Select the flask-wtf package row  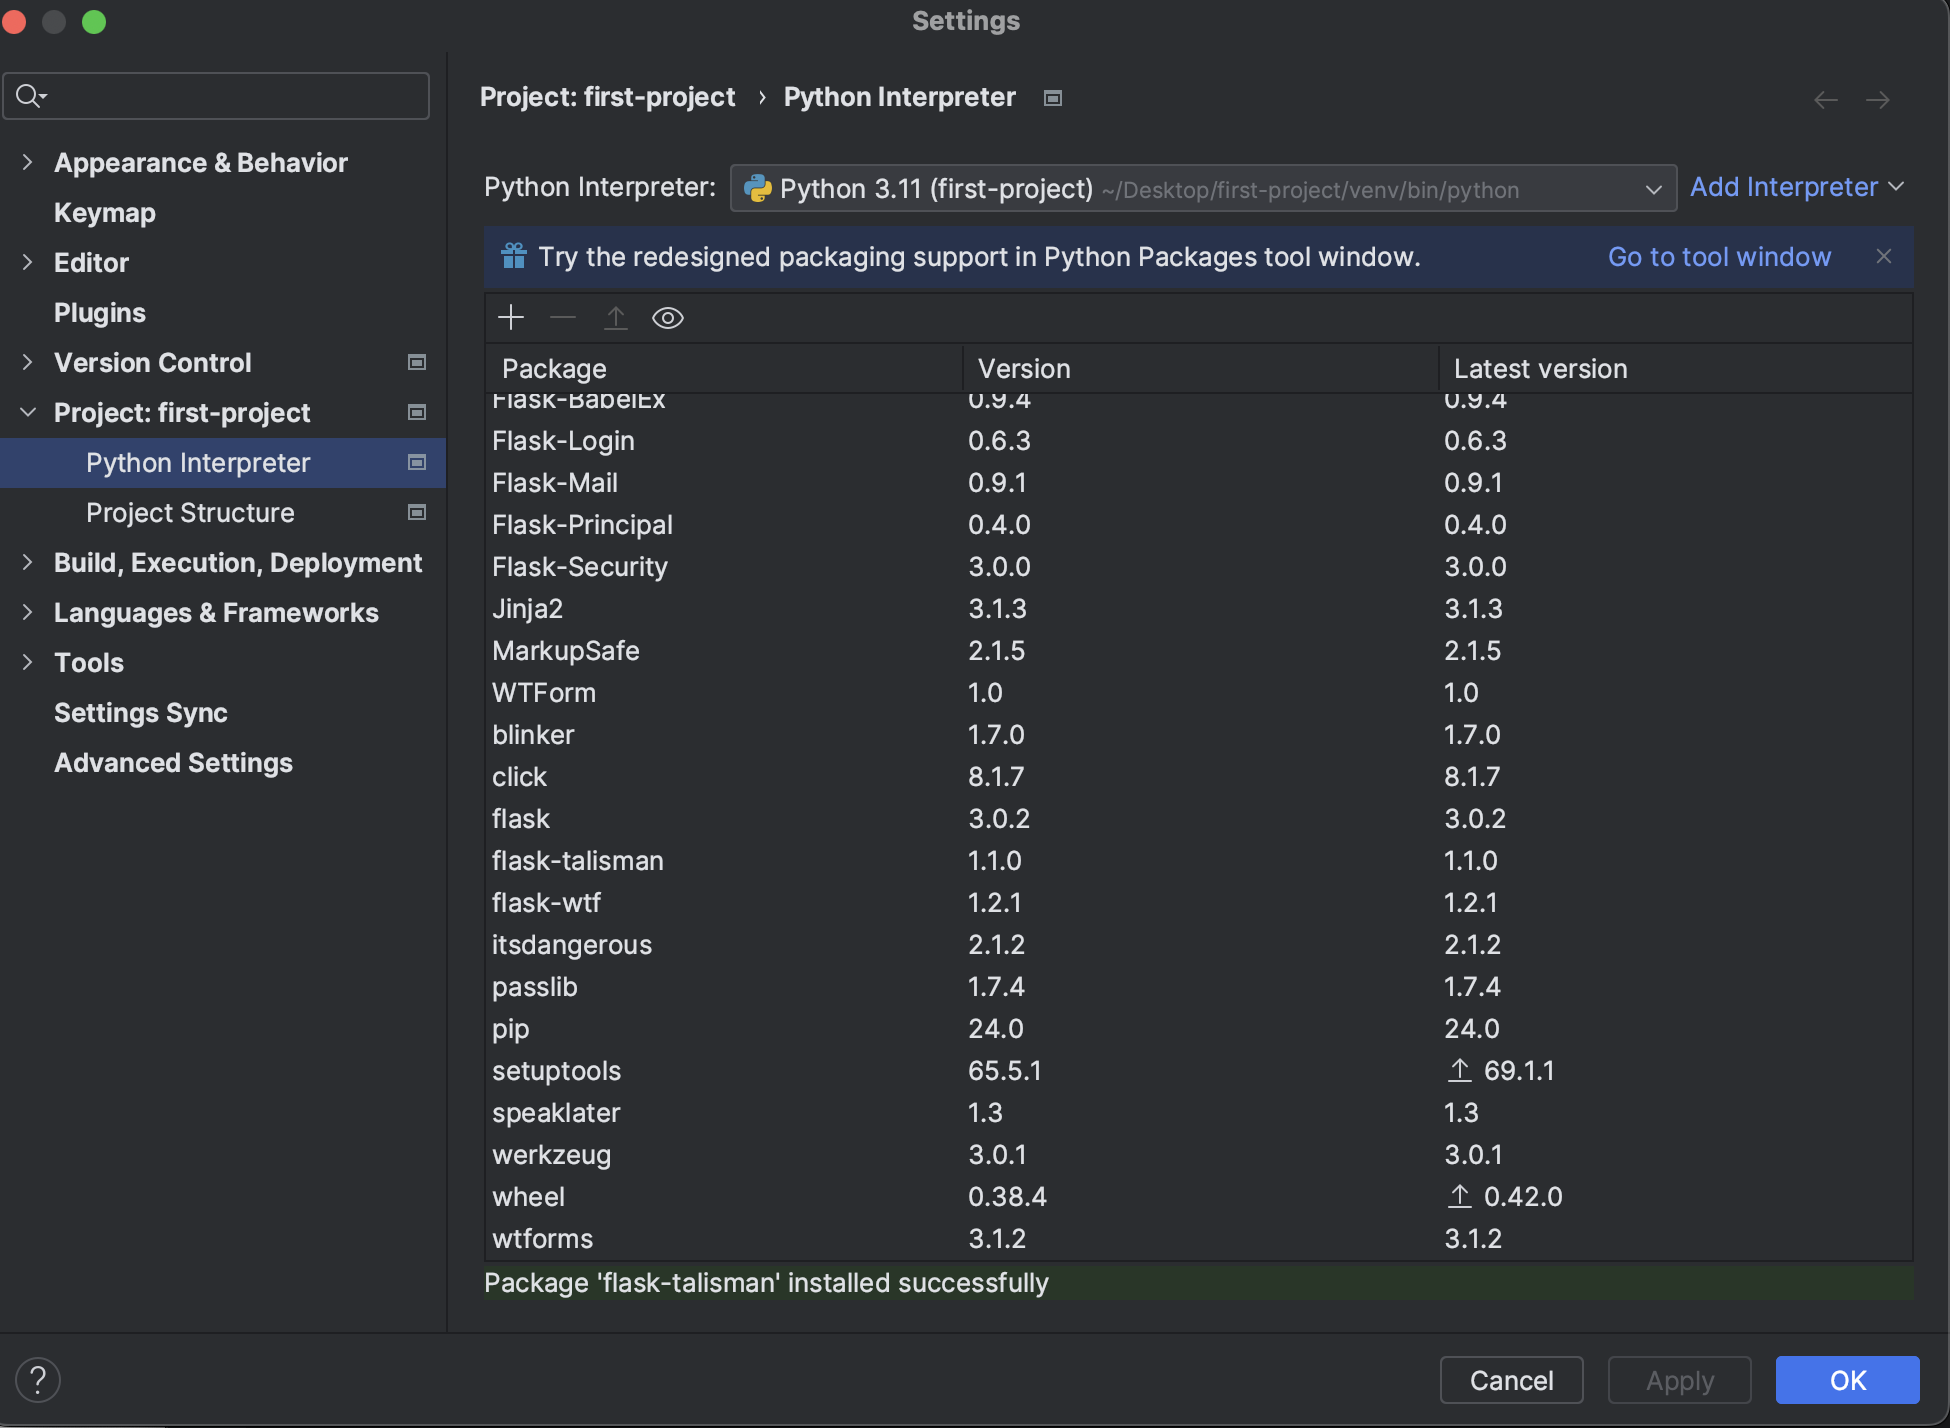(x=1198, y=902)
